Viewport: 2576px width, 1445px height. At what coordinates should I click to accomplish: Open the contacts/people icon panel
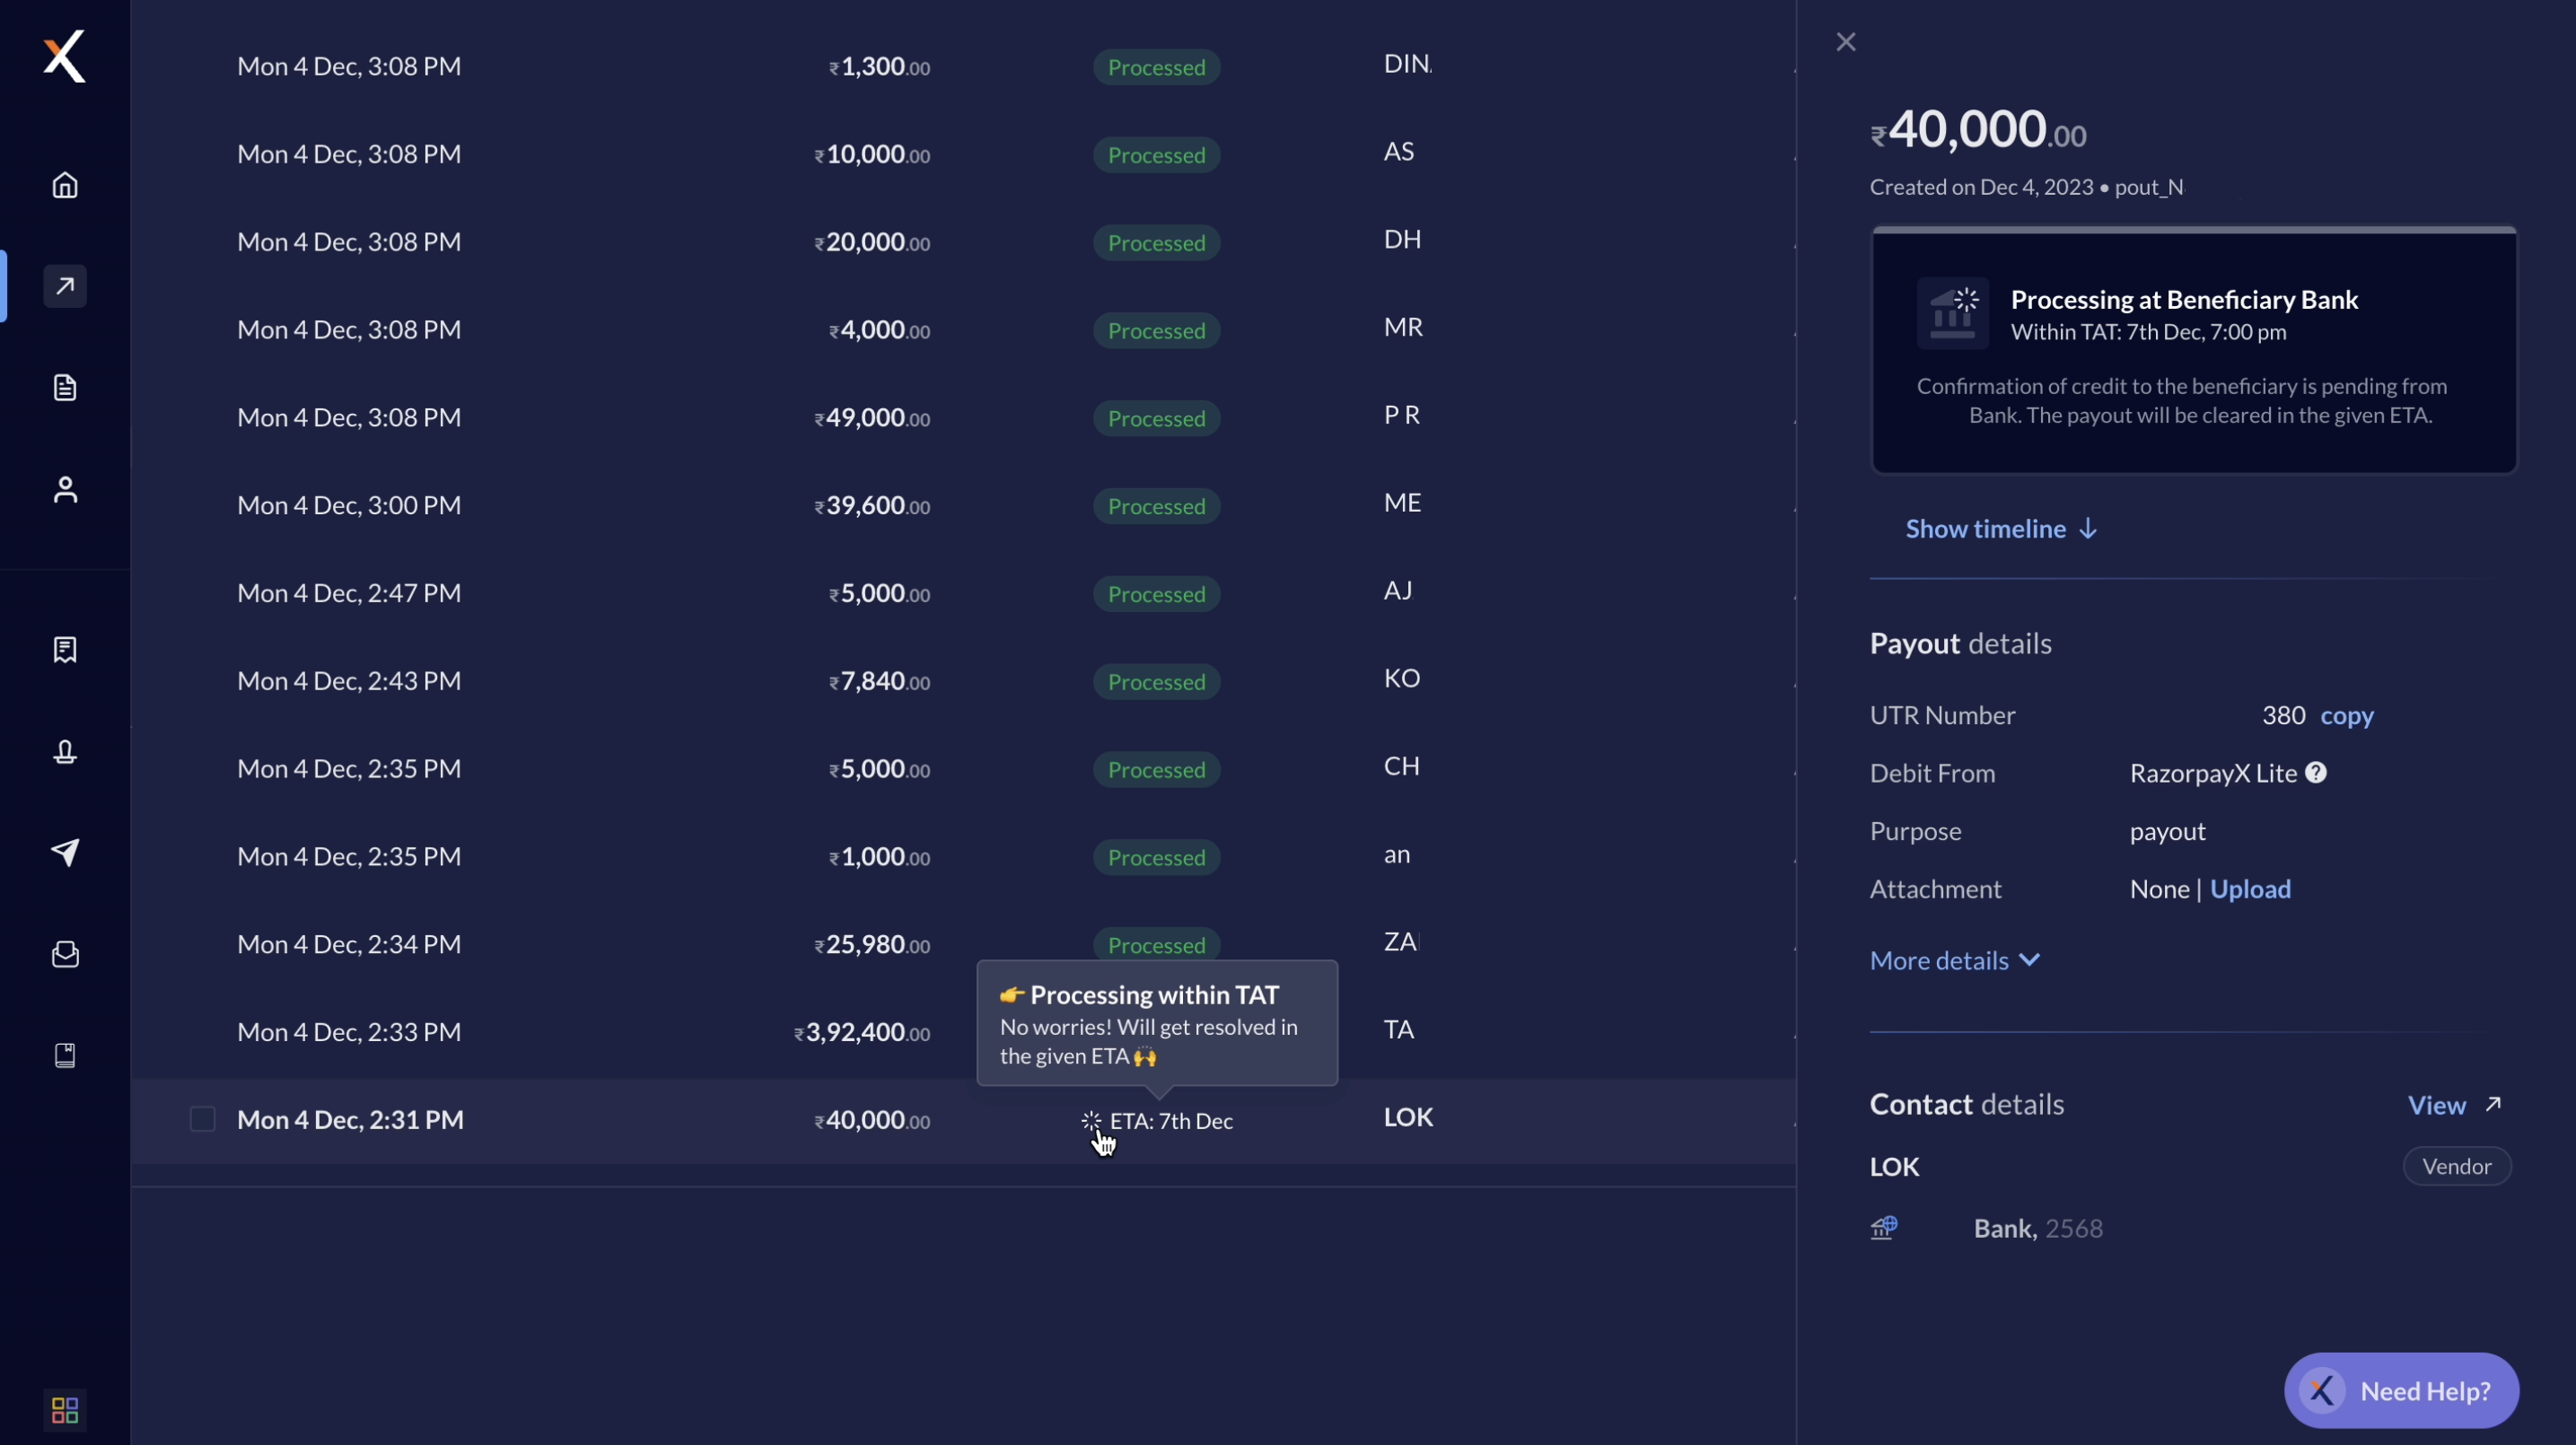(x=64, y=492)
